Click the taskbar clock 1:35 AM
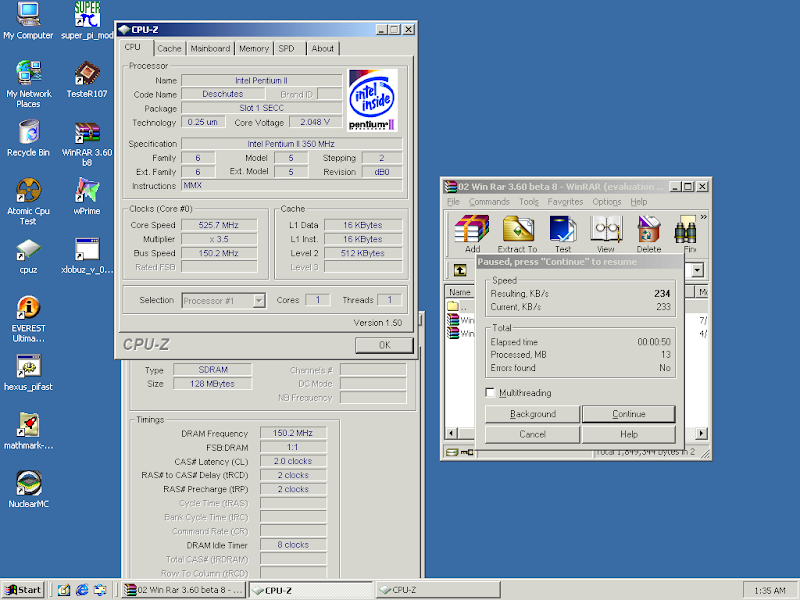Screen dimensions: 800x600 tap(769, 590)
